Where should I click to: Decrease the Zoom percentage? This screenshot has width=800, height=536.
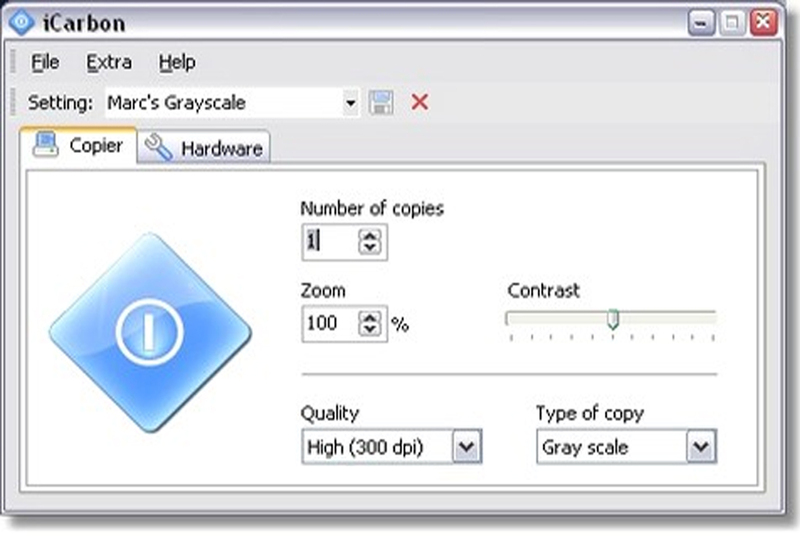(370, 329)
